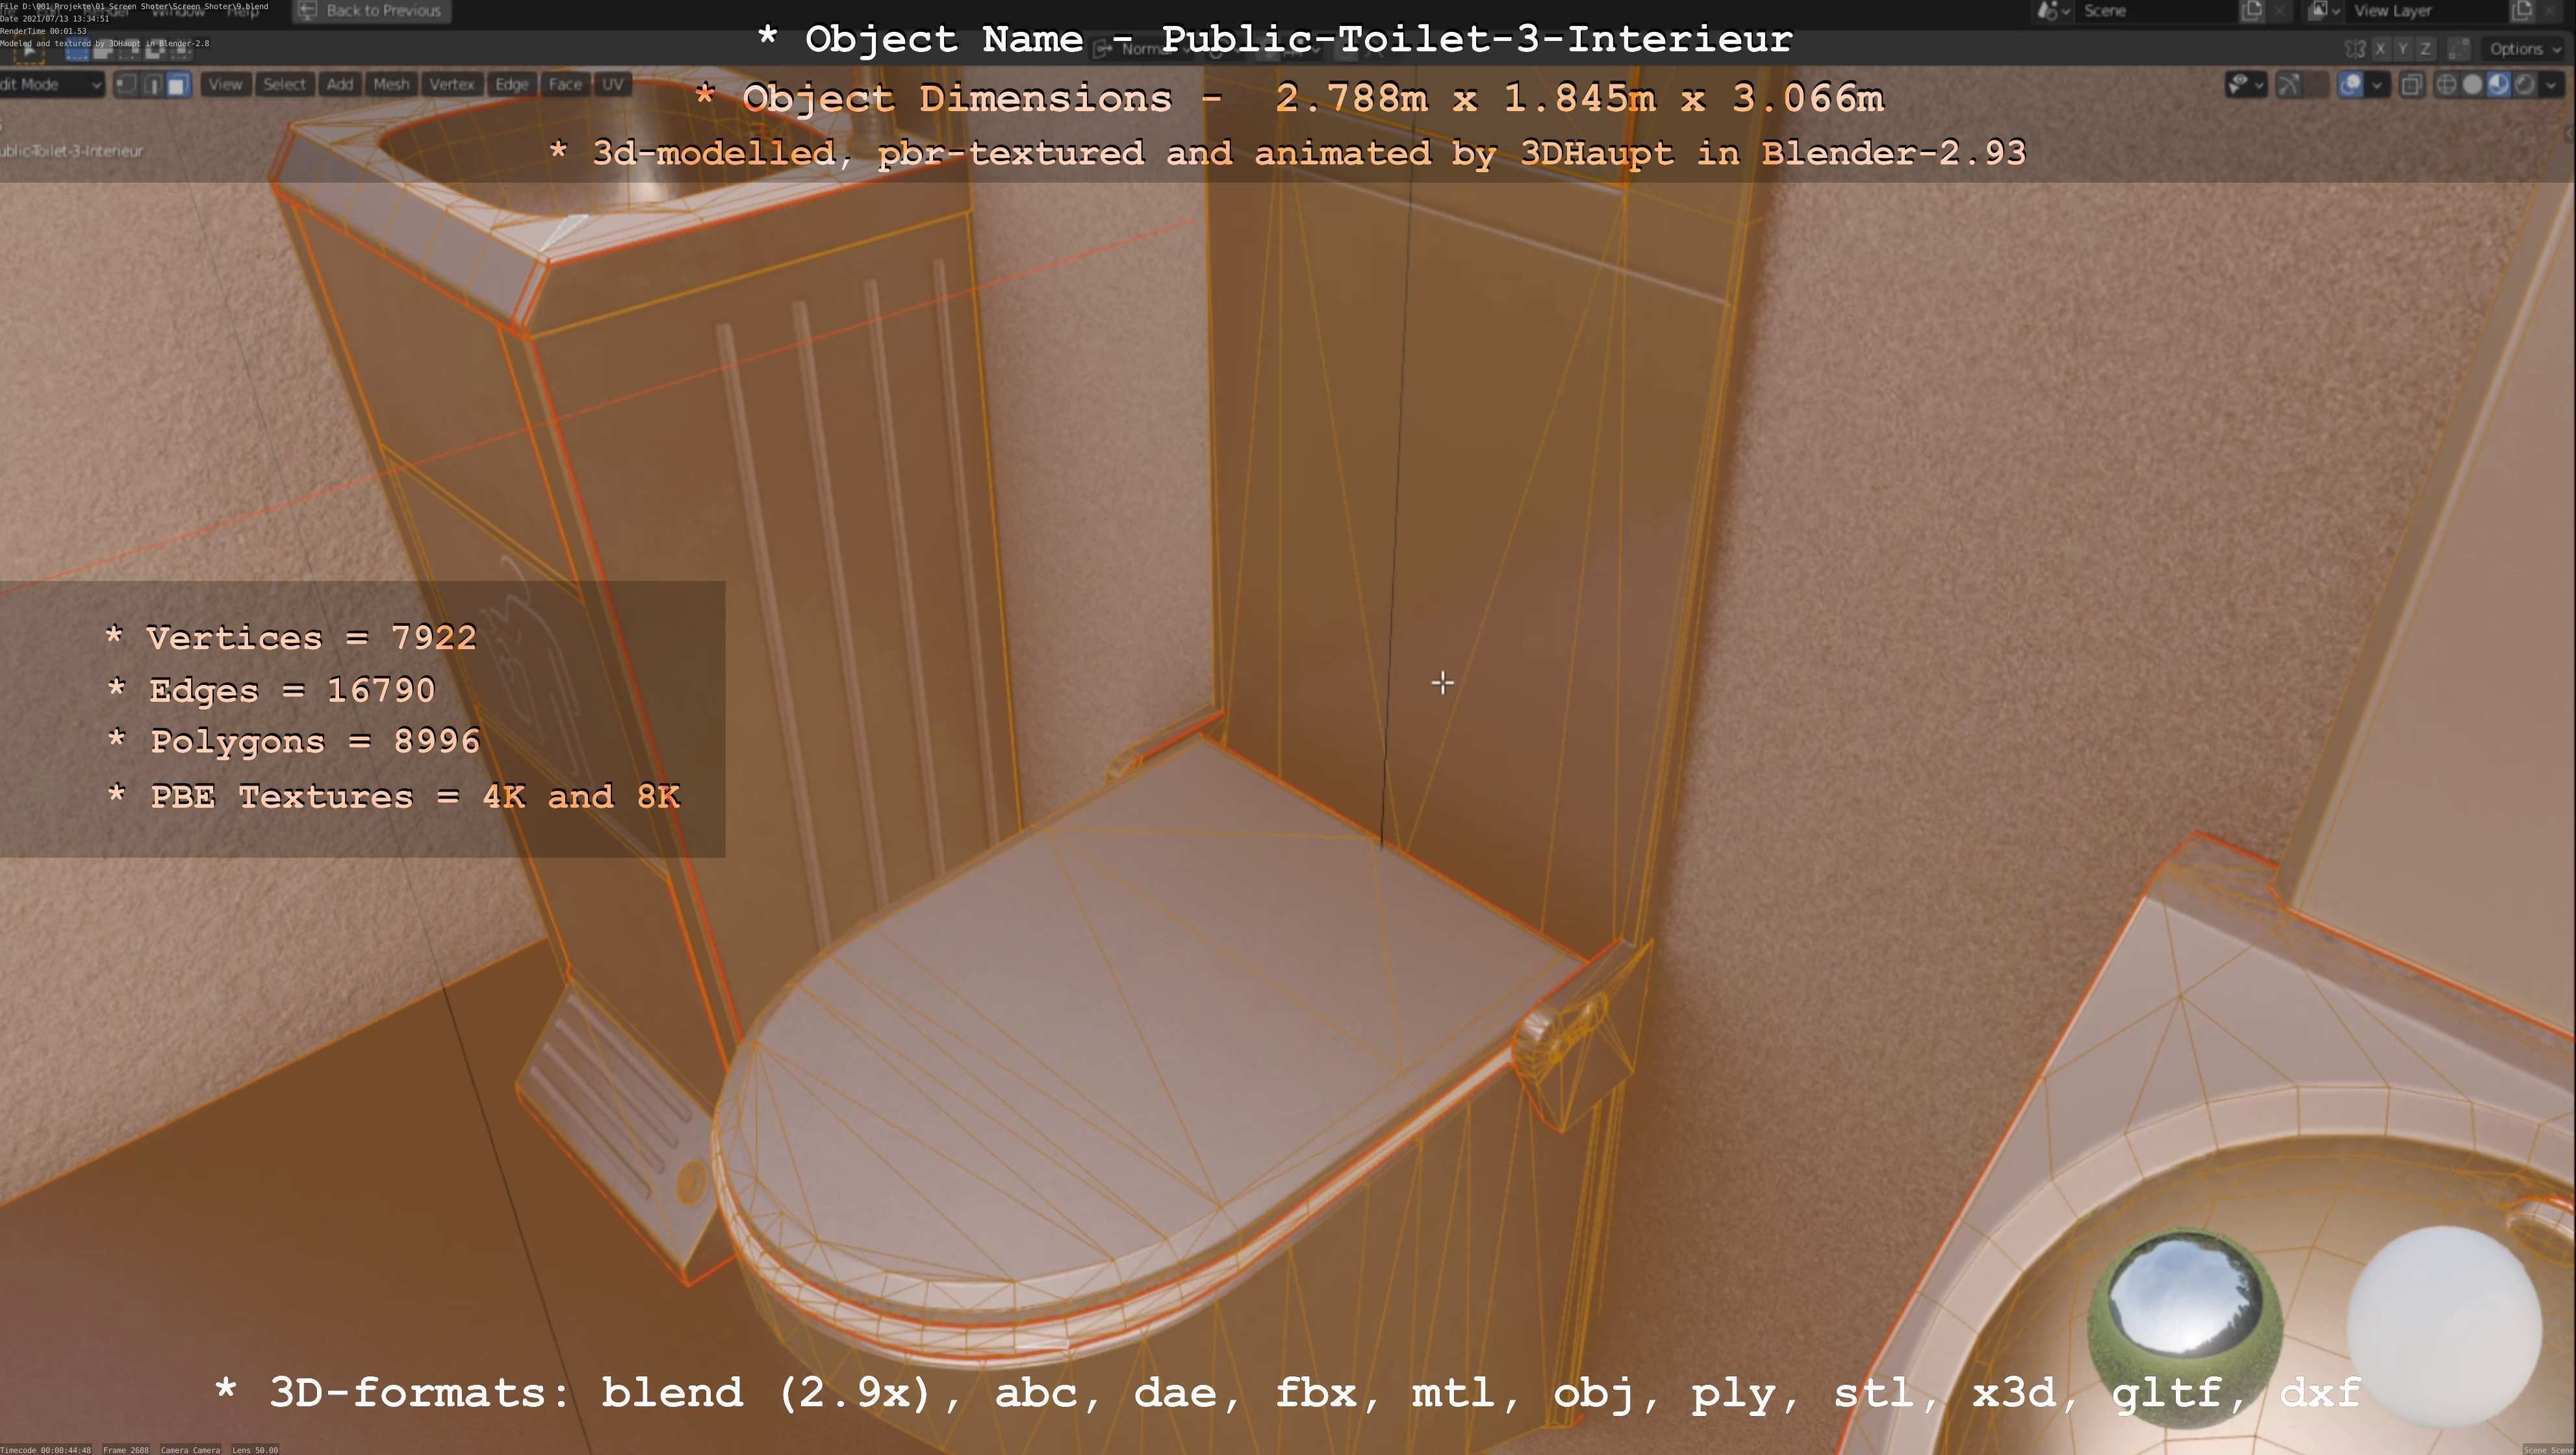Screen dimensions: 2576x1455
Task: Enable face select mode
Action: pyautogui.click(x=178, y=85)
